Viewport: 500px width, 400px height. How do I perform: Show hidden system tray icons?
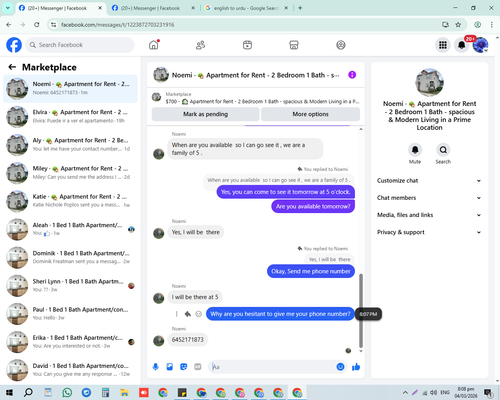pyautogui.click(x=405, y=392)
